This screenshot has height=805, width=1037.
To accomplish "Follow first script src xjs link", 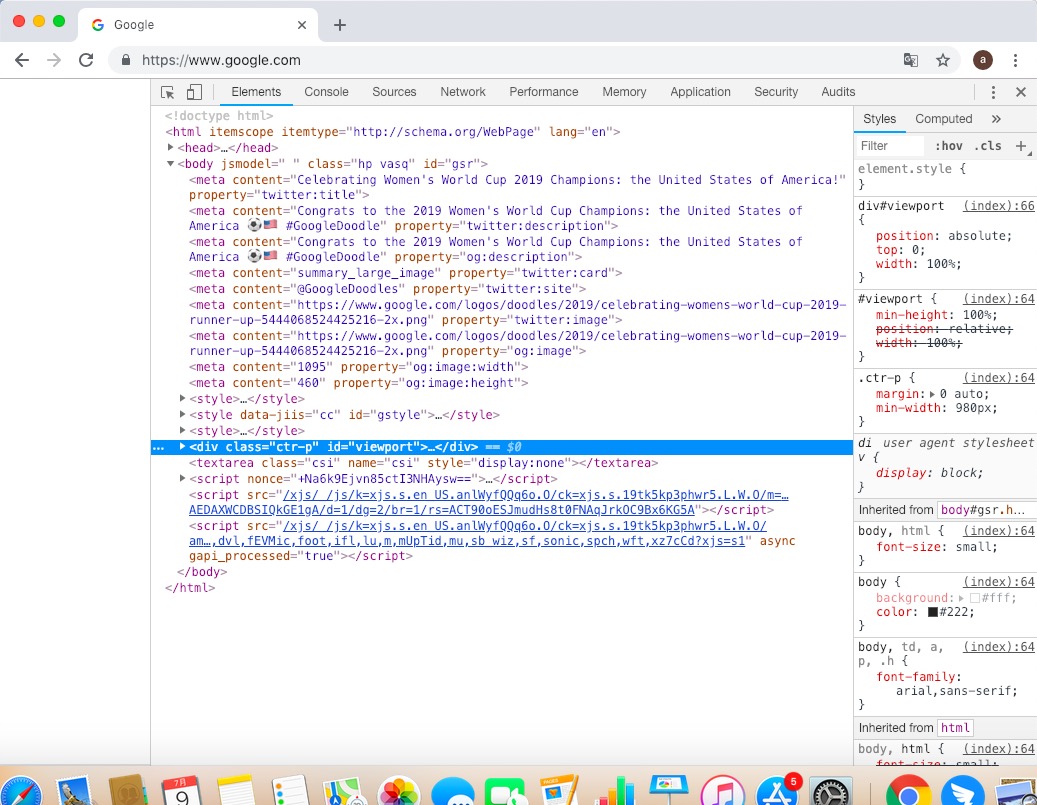I will (x=489, y=502).
